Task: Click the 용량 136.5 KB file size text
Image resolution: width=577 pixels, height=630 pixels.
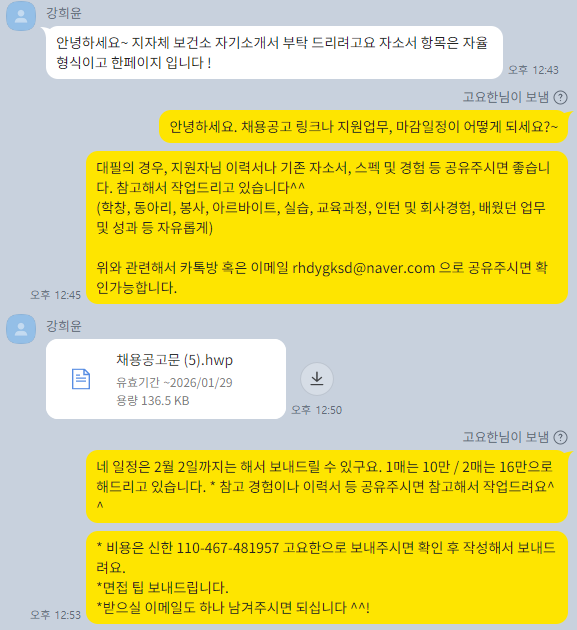Action: coord(153,401)
